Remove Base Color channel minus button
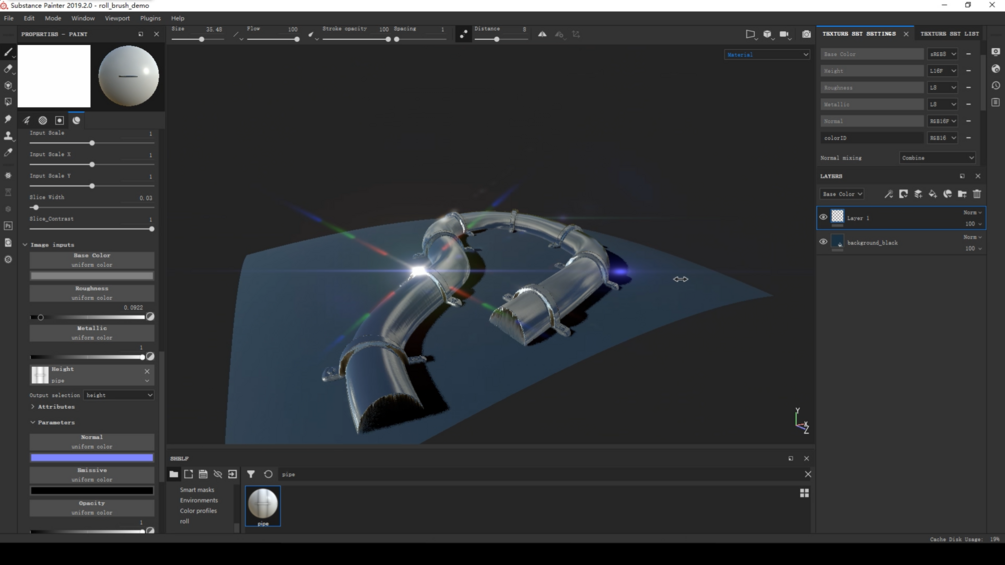This screenshot has width=1005, height=565. click(968, 54)
